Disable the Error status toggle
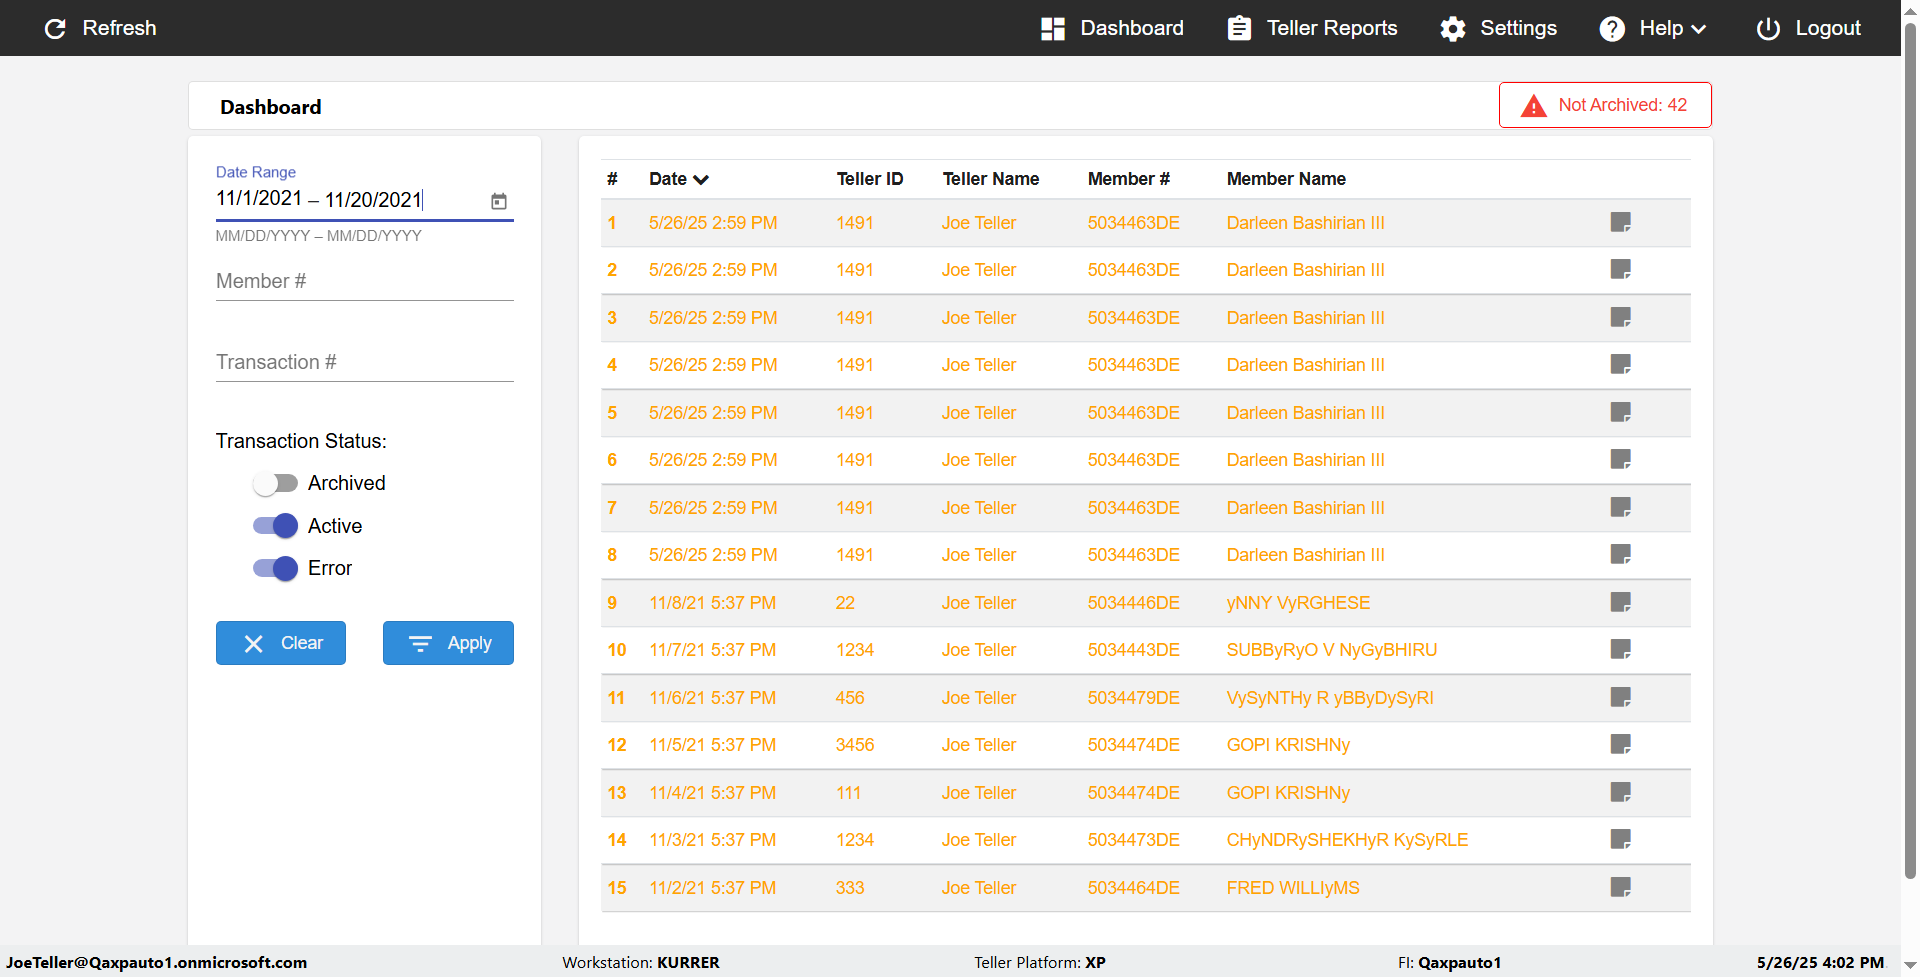 [x=275, y=569]
